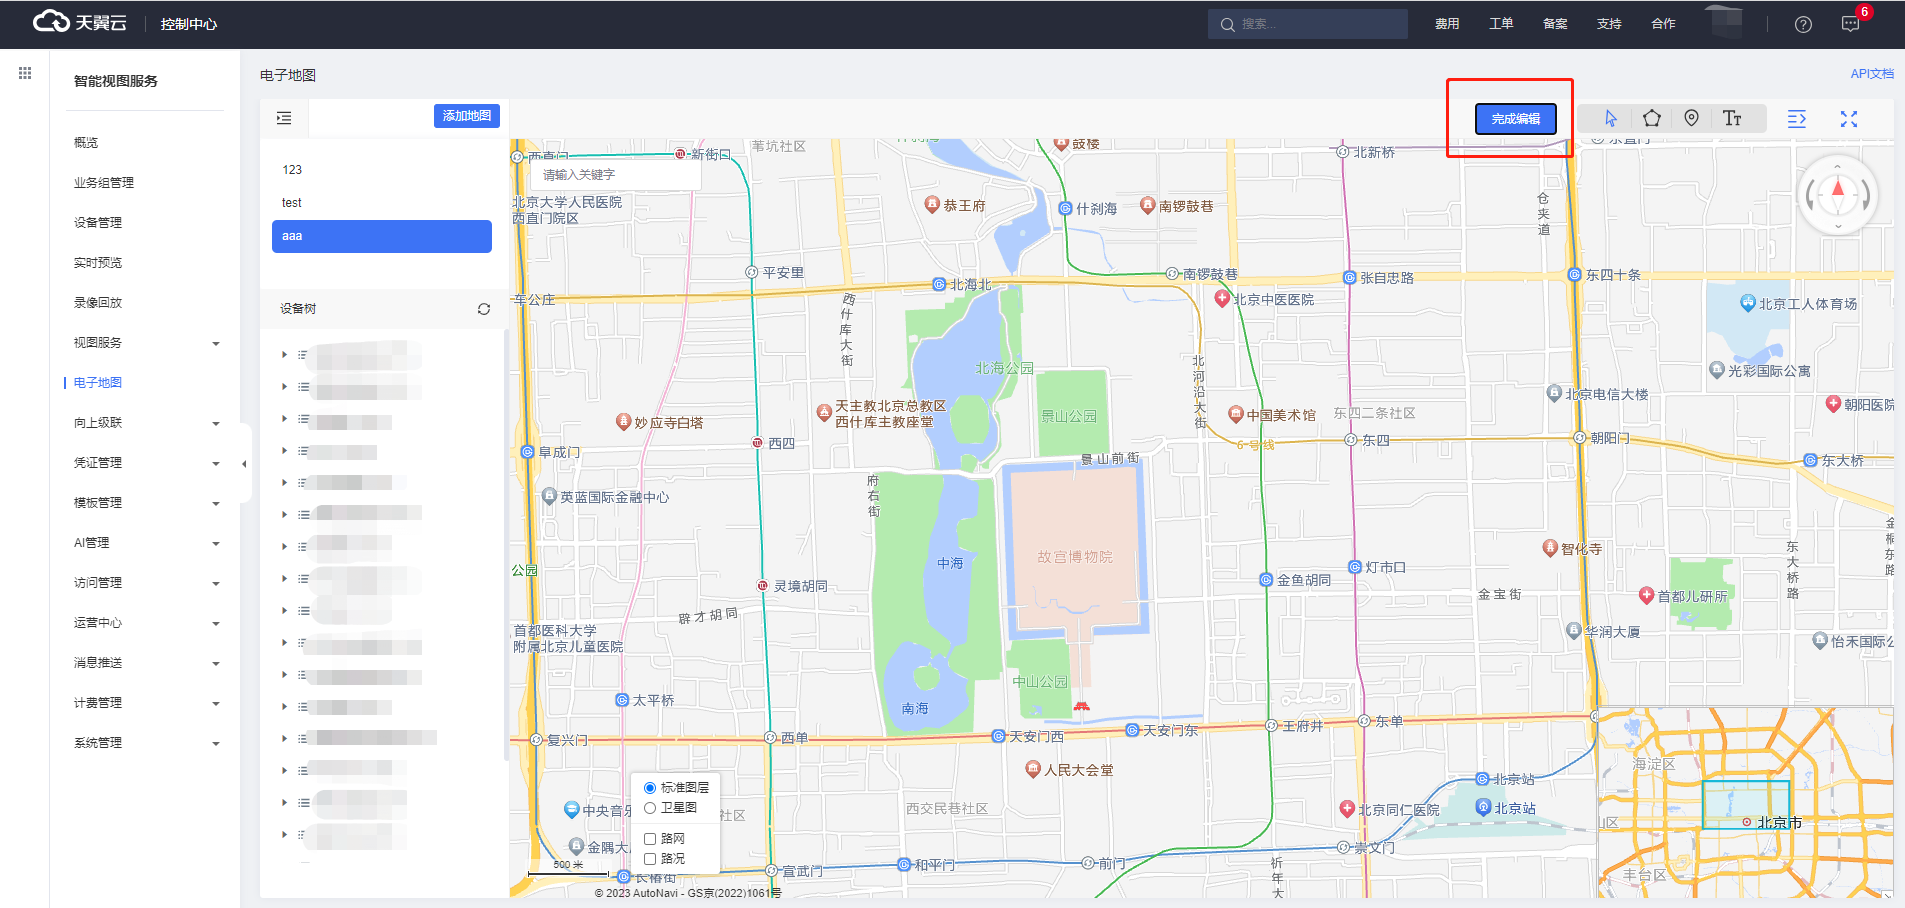
Task: Click the 添加地图 button
Action: click(466, 116)
